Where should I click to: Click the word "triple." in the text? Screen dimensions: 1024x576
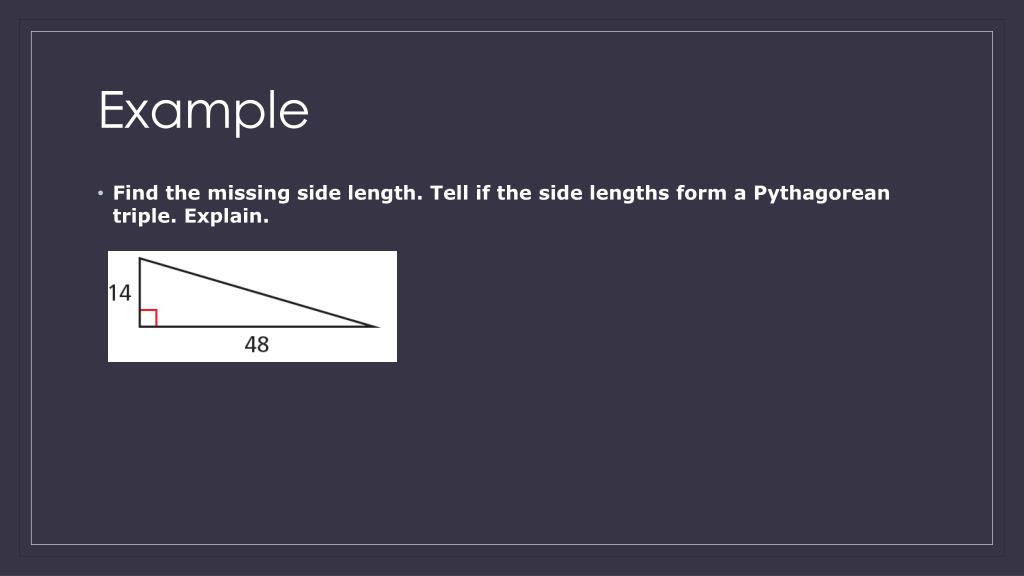click(x=144, y=216)
